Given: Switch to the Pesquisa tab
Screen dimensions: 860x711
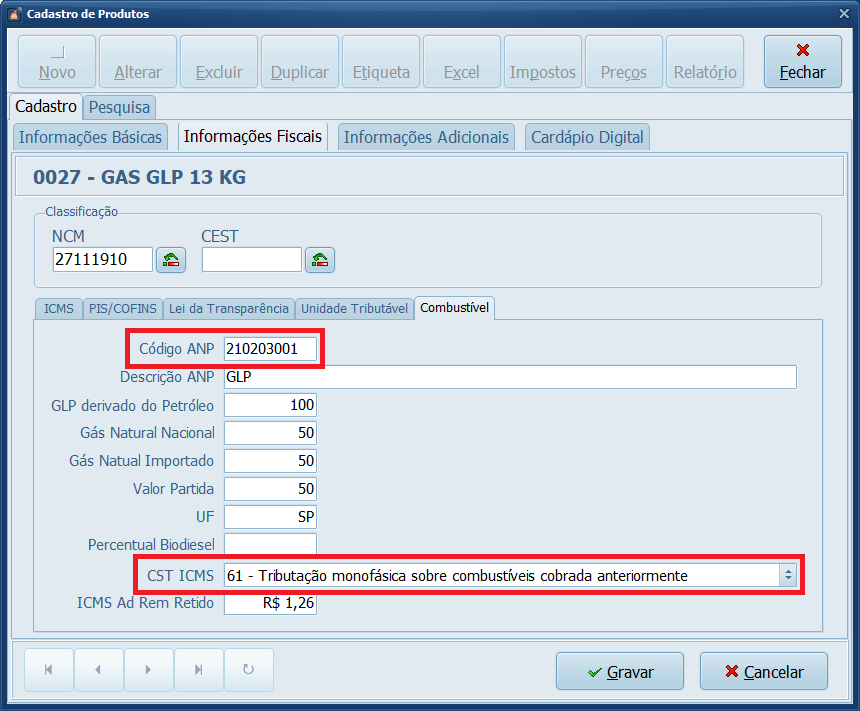Looking at the screenshot, I should tap(119, 106).
